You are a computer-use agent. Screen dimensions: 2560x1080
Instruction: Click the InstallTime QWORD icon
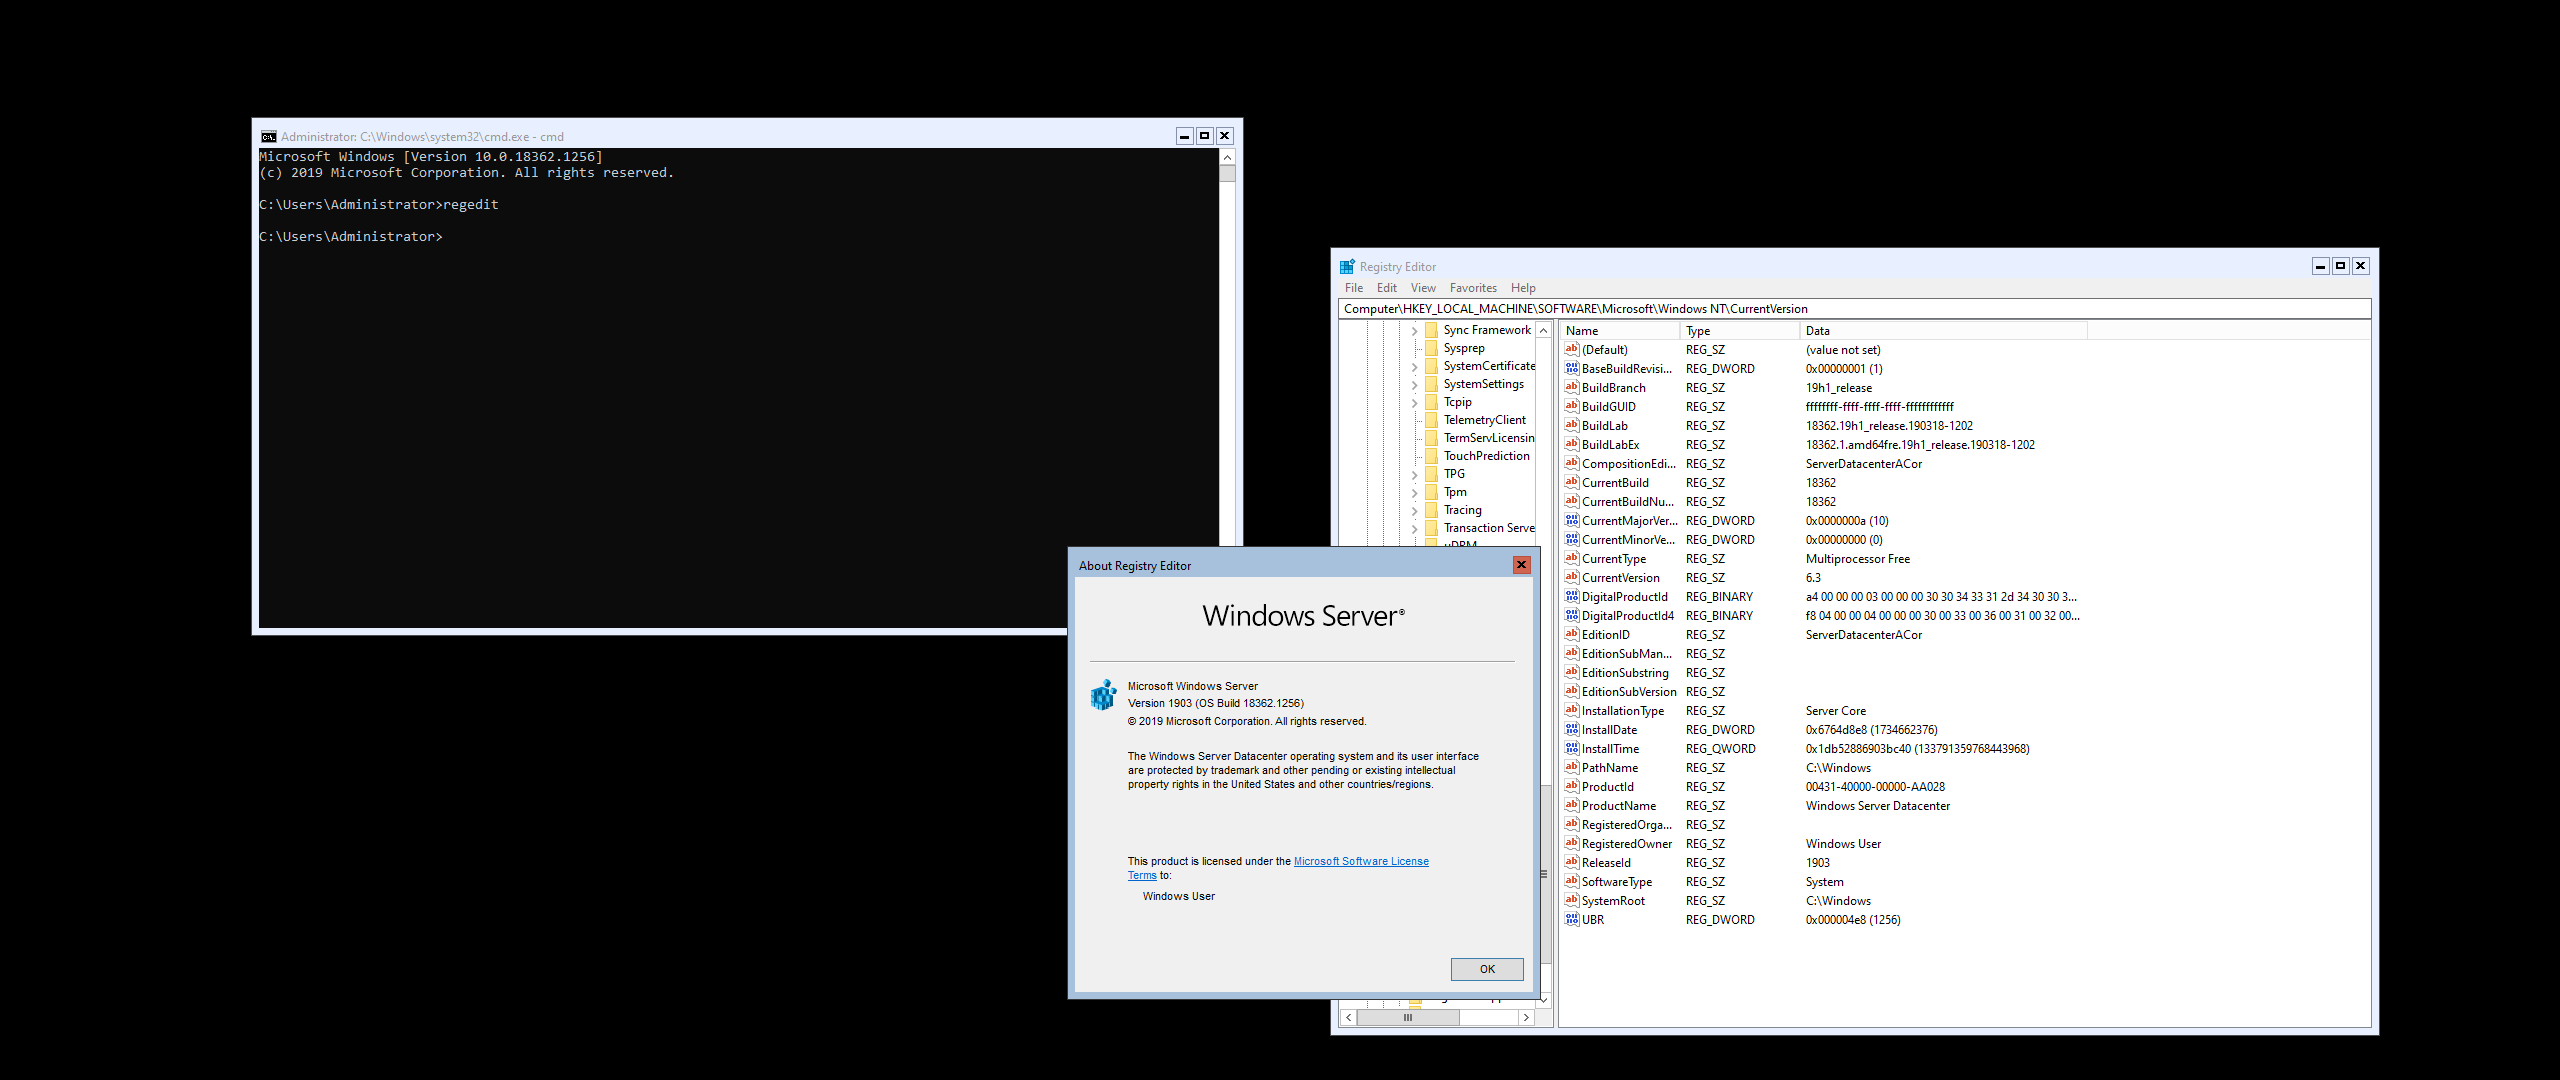pyautogui.click(x=1572, y=748)
